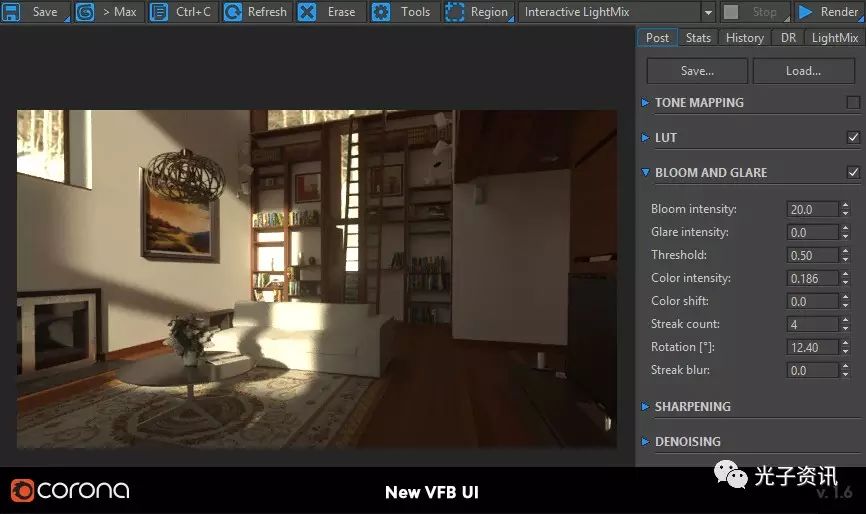This screenshot has width=866, height=514.
Task: Activate the Region selection icon
Action: pos(455,12)
